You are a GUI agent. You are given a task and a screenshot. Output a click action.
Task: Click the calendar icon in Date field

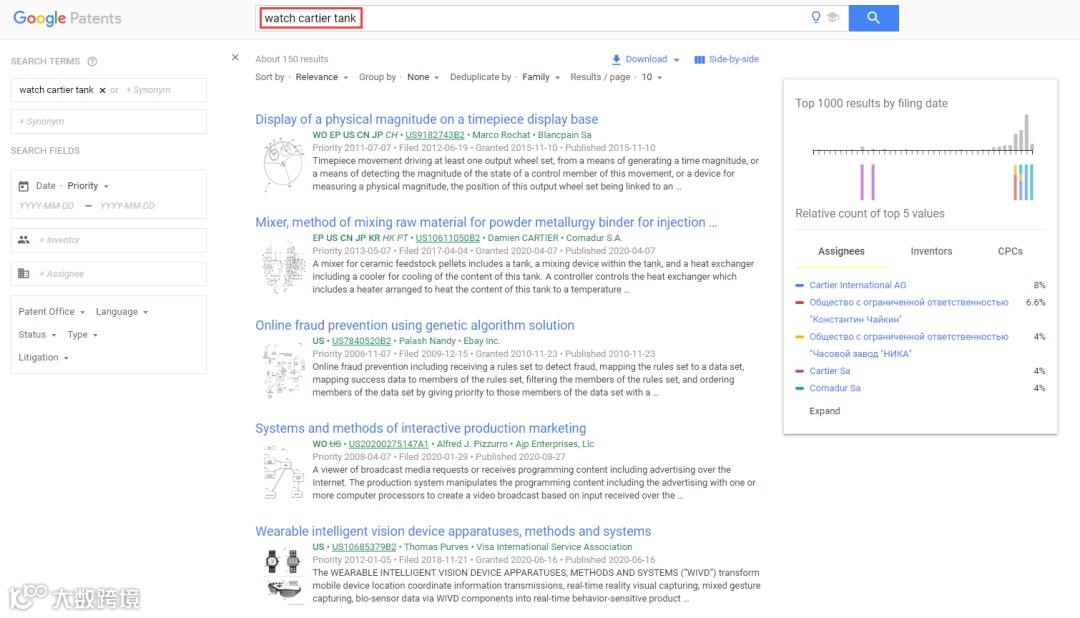[x=23, y=186]
